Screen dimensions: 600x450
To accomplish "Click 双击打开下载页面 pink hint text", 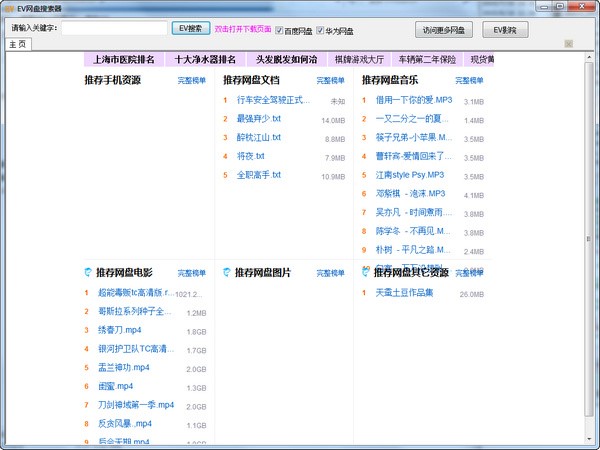I will click(x=243, y=29).
